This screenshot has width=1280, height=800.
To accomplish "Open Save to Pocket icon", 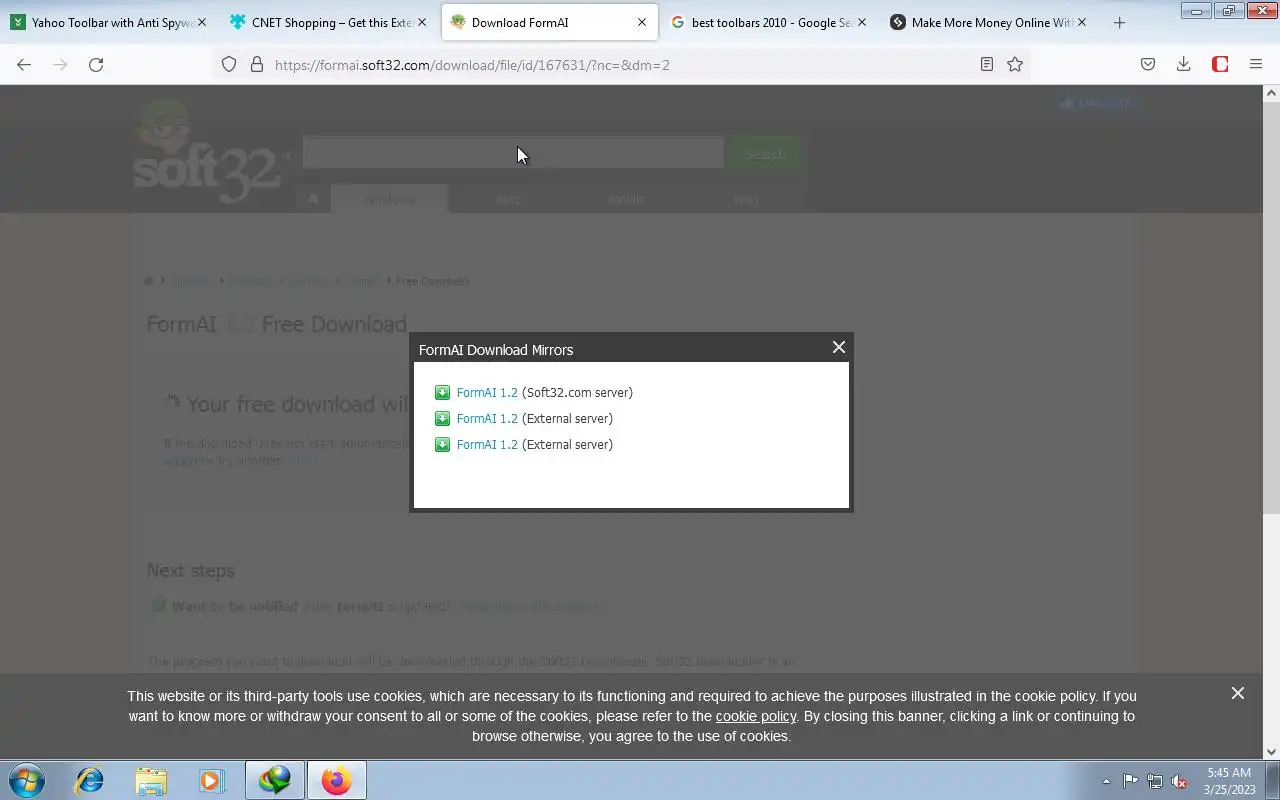I will [x=1148, y=64].
